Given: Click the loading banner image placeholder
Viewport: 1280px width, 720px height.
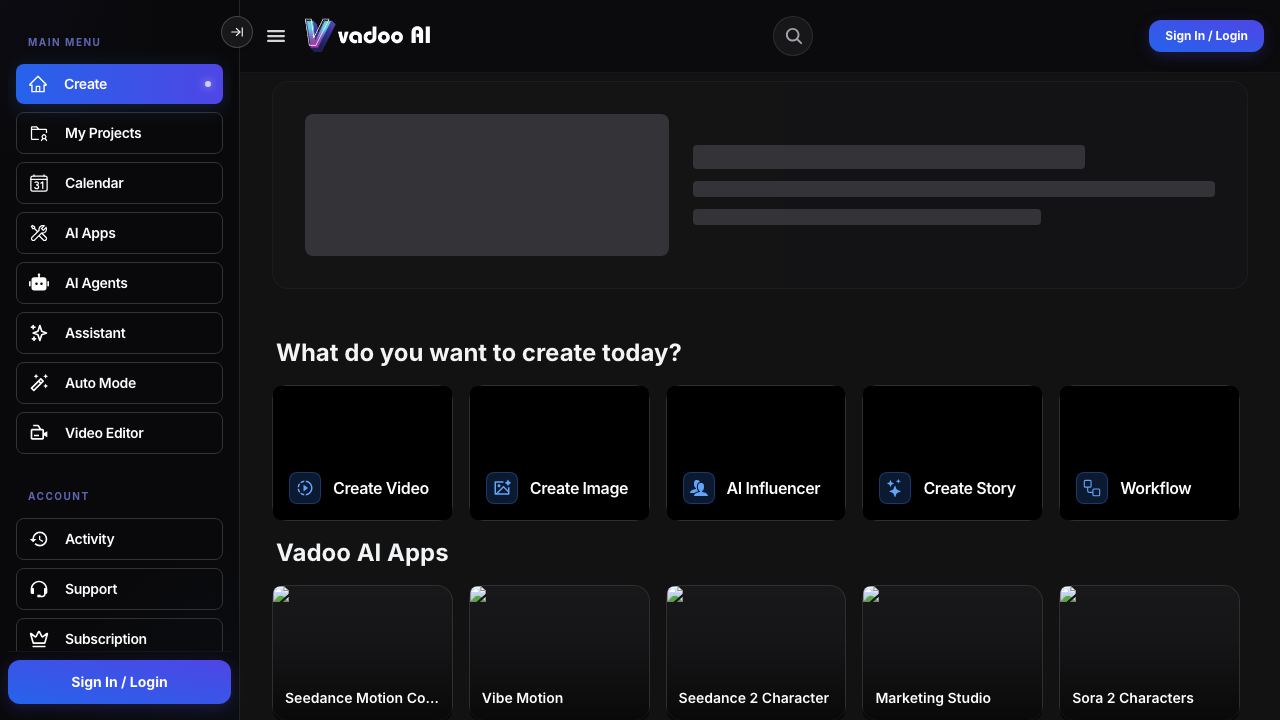Looking at the screenshot, I should point(487,185).
